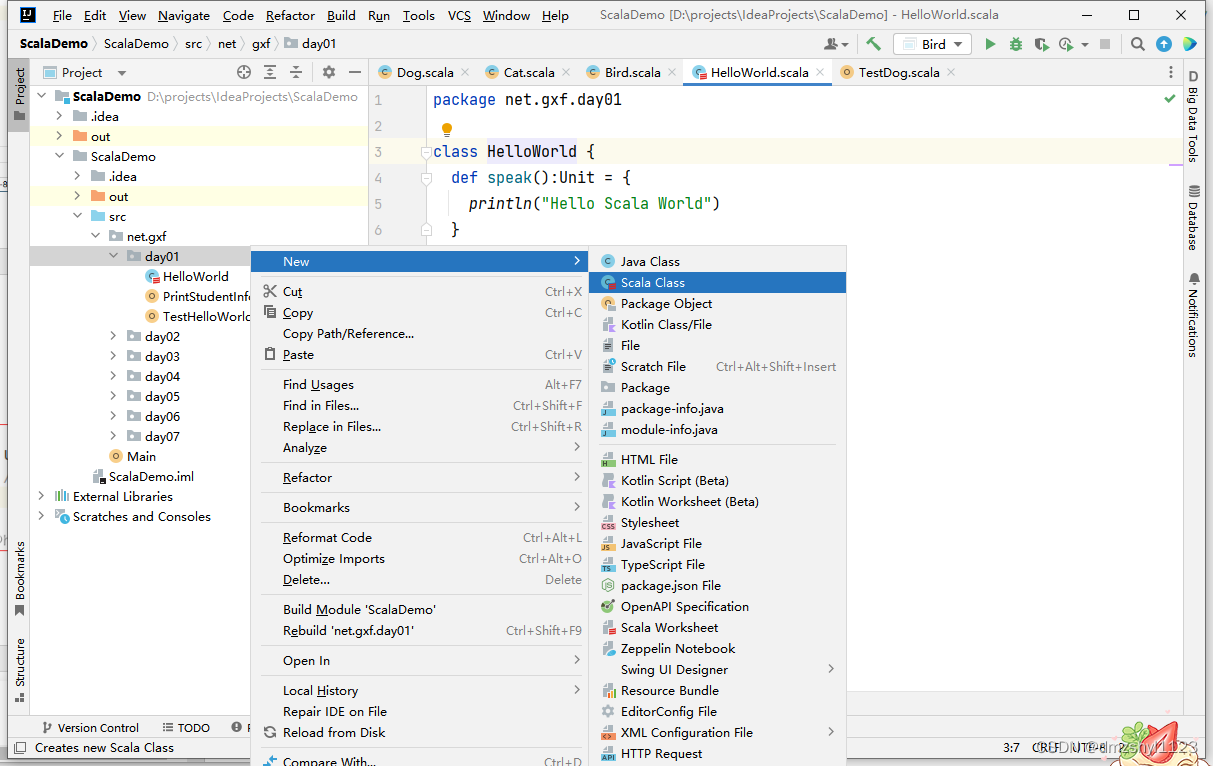
Task: Click Expand All icon in Project panel
Action: coord(270,72)
